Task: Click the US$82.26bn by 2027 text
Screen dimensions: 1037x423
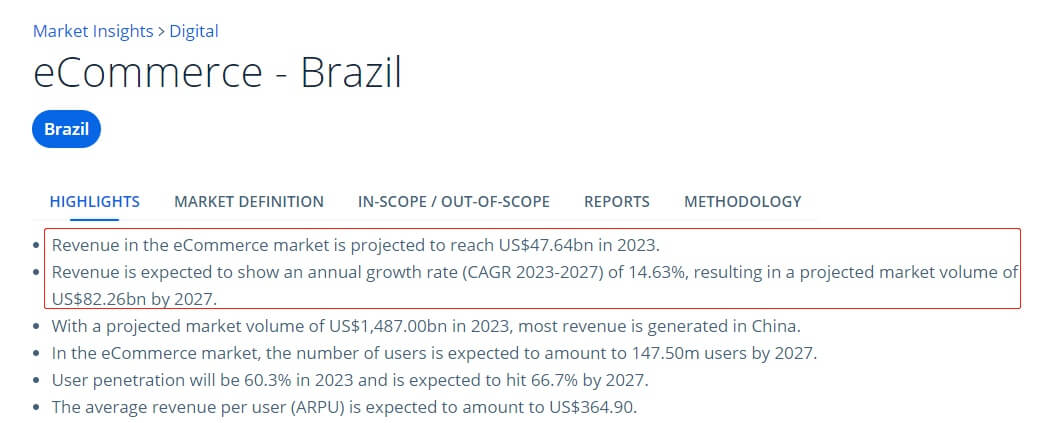Action: click(x=134, y=298)
